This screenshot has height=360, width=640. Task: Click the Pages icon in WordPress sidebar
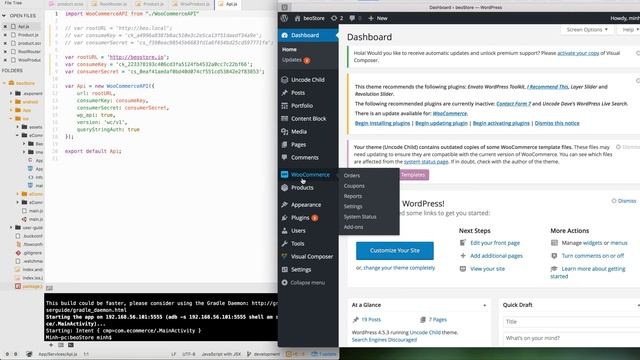(284, 144)
